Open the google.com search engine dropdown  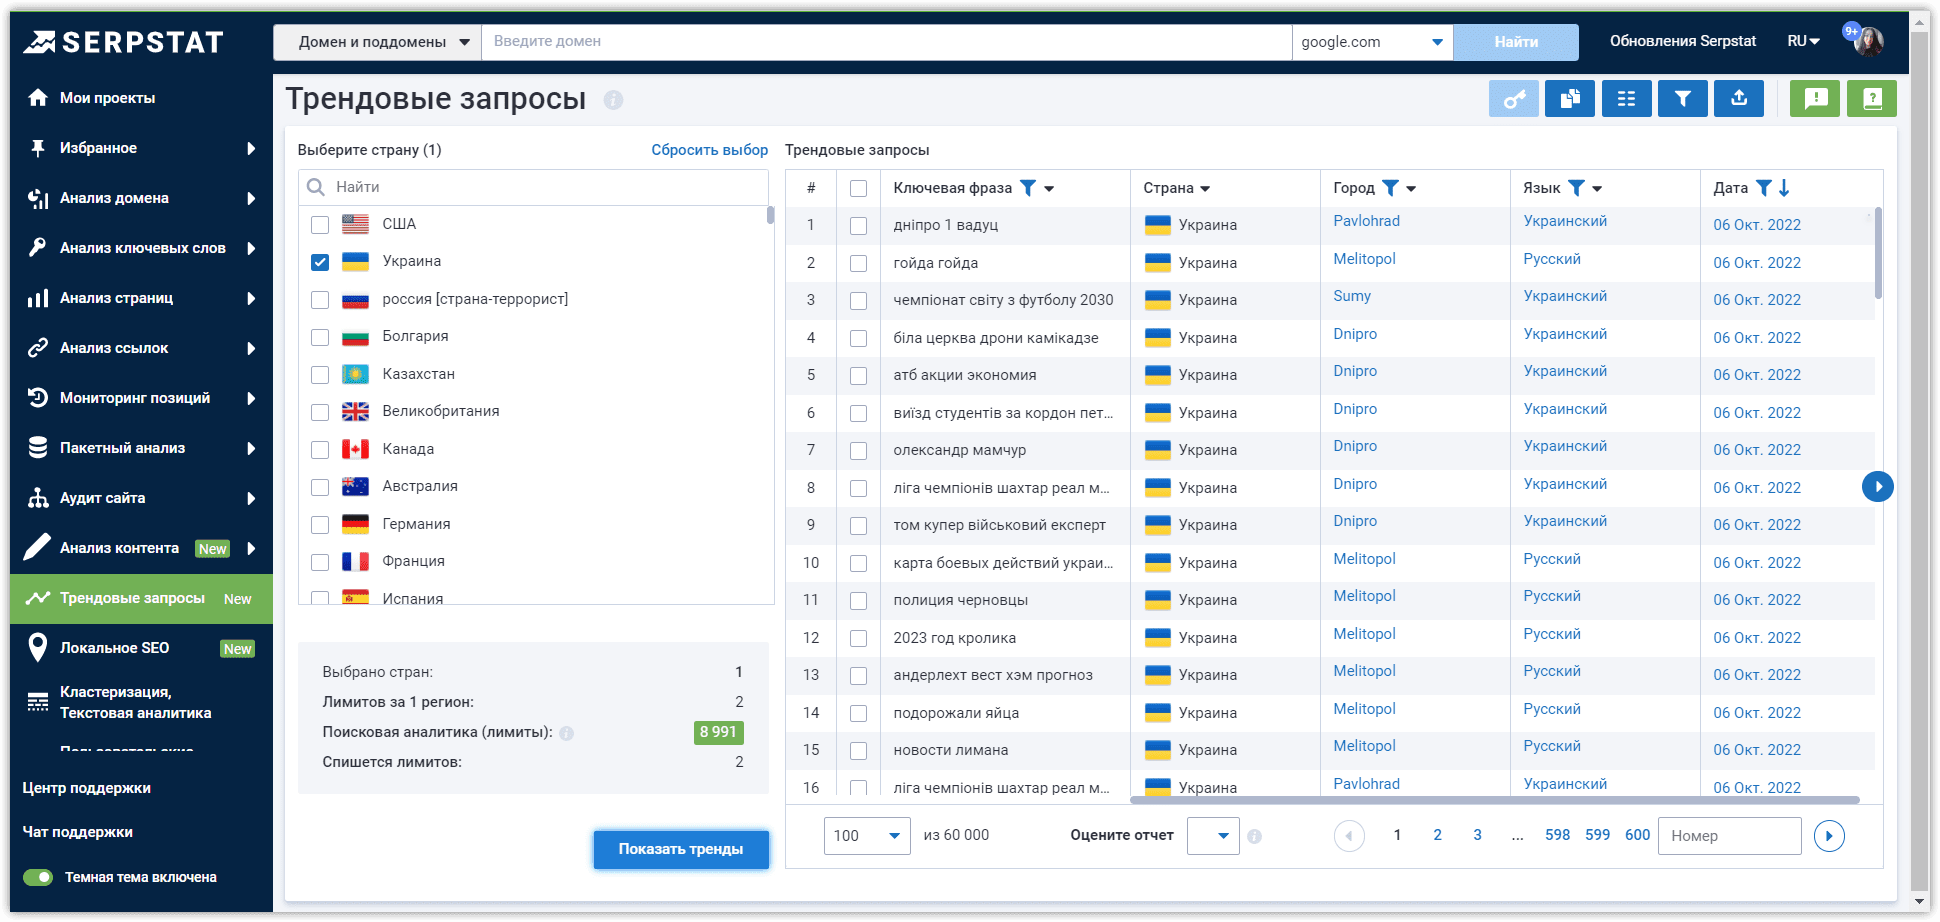click(x=1372, y=42)
